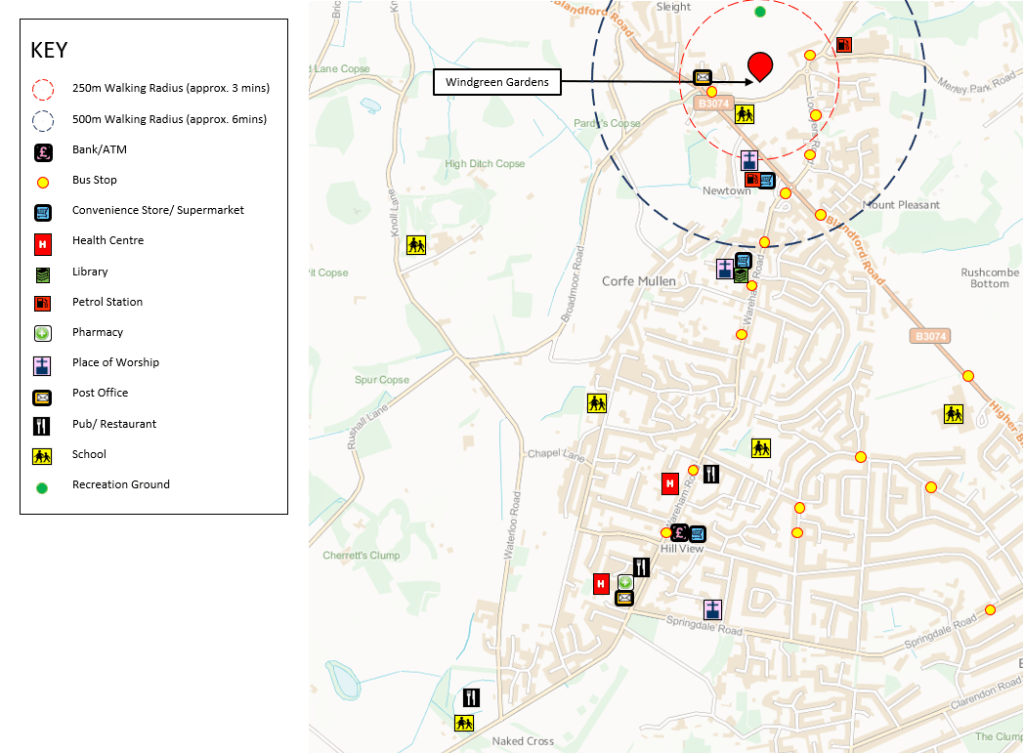The image size is (1024, 753).
Task: Click the 250m Walking Radius red circle symbol
Action: tap(43, 89)
